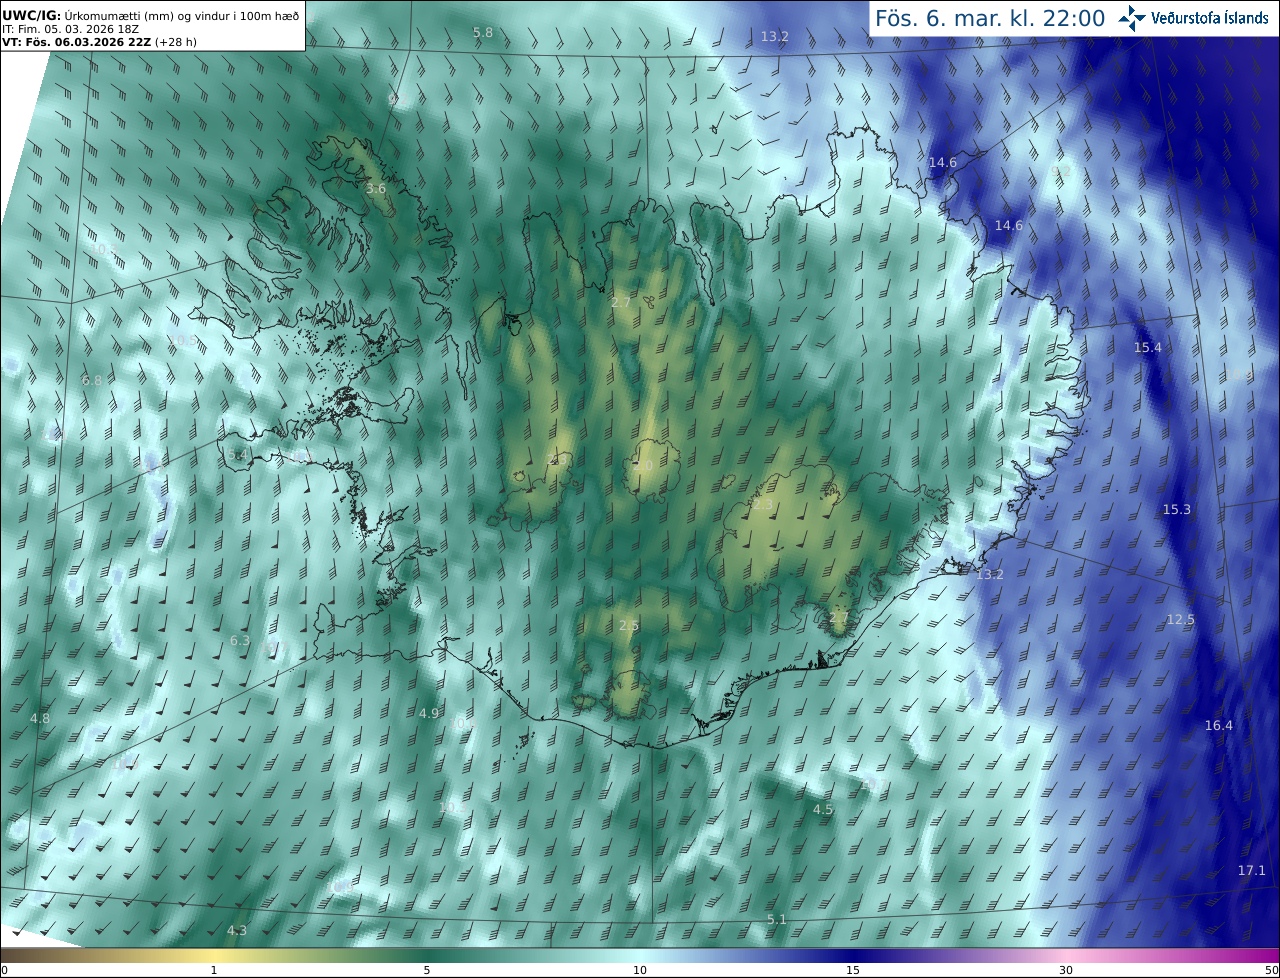Click the 4.5 value label
Screen dimensions: 1280x978
[823, 809]
